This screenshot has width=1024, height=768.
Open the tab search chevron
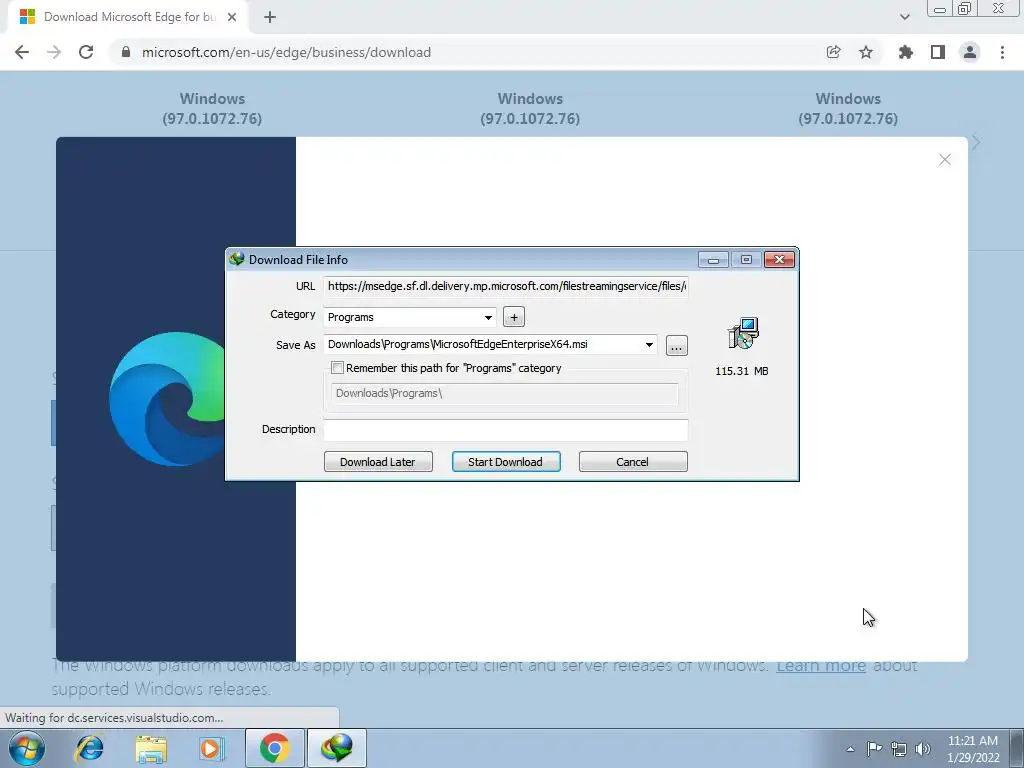[904, 17]
